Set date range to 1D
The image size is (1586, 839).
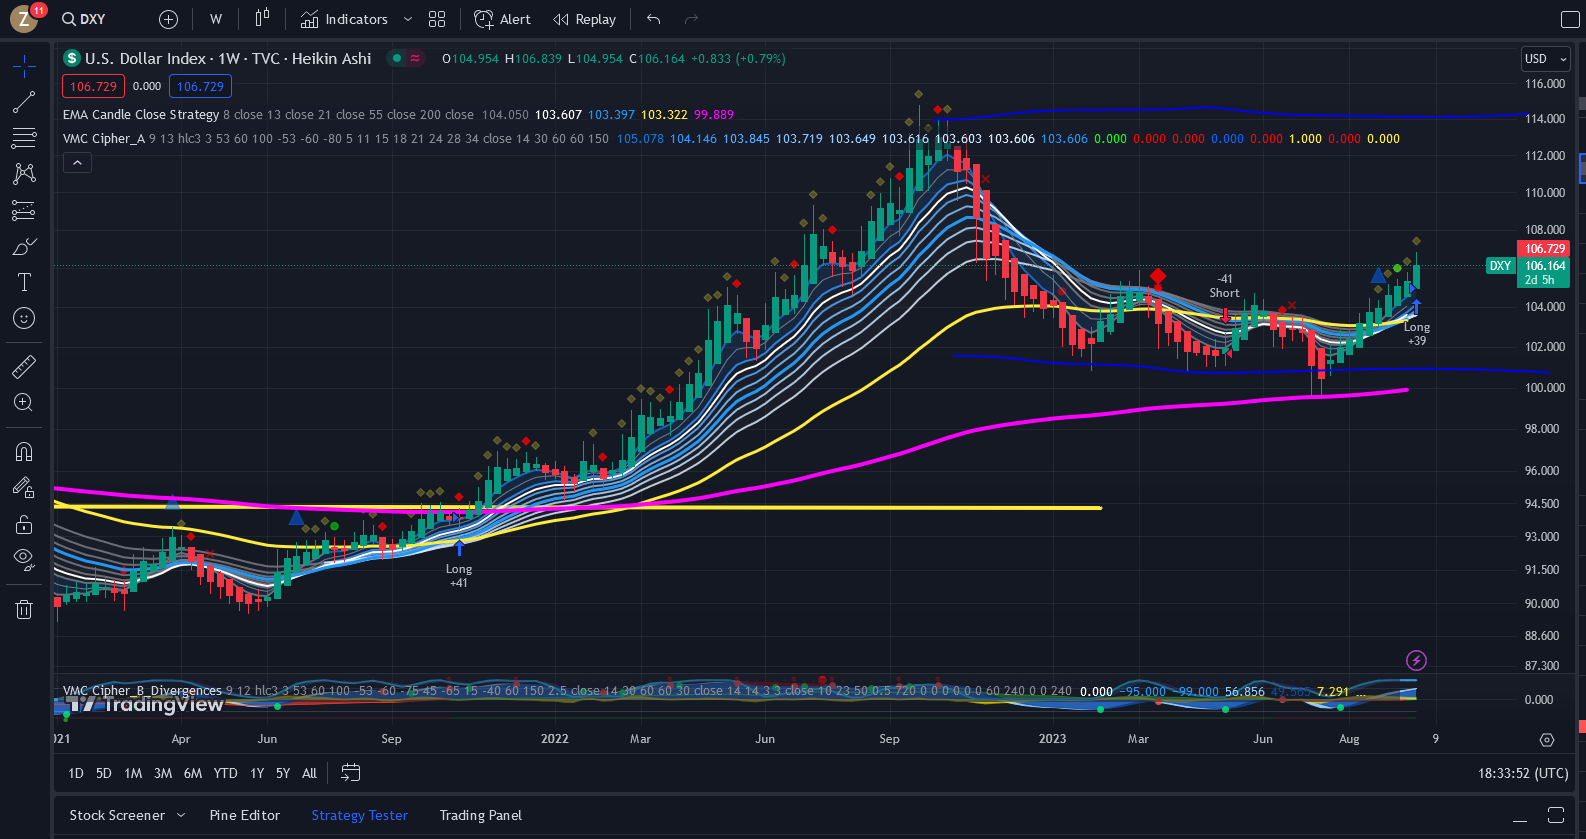coord(76,773)
